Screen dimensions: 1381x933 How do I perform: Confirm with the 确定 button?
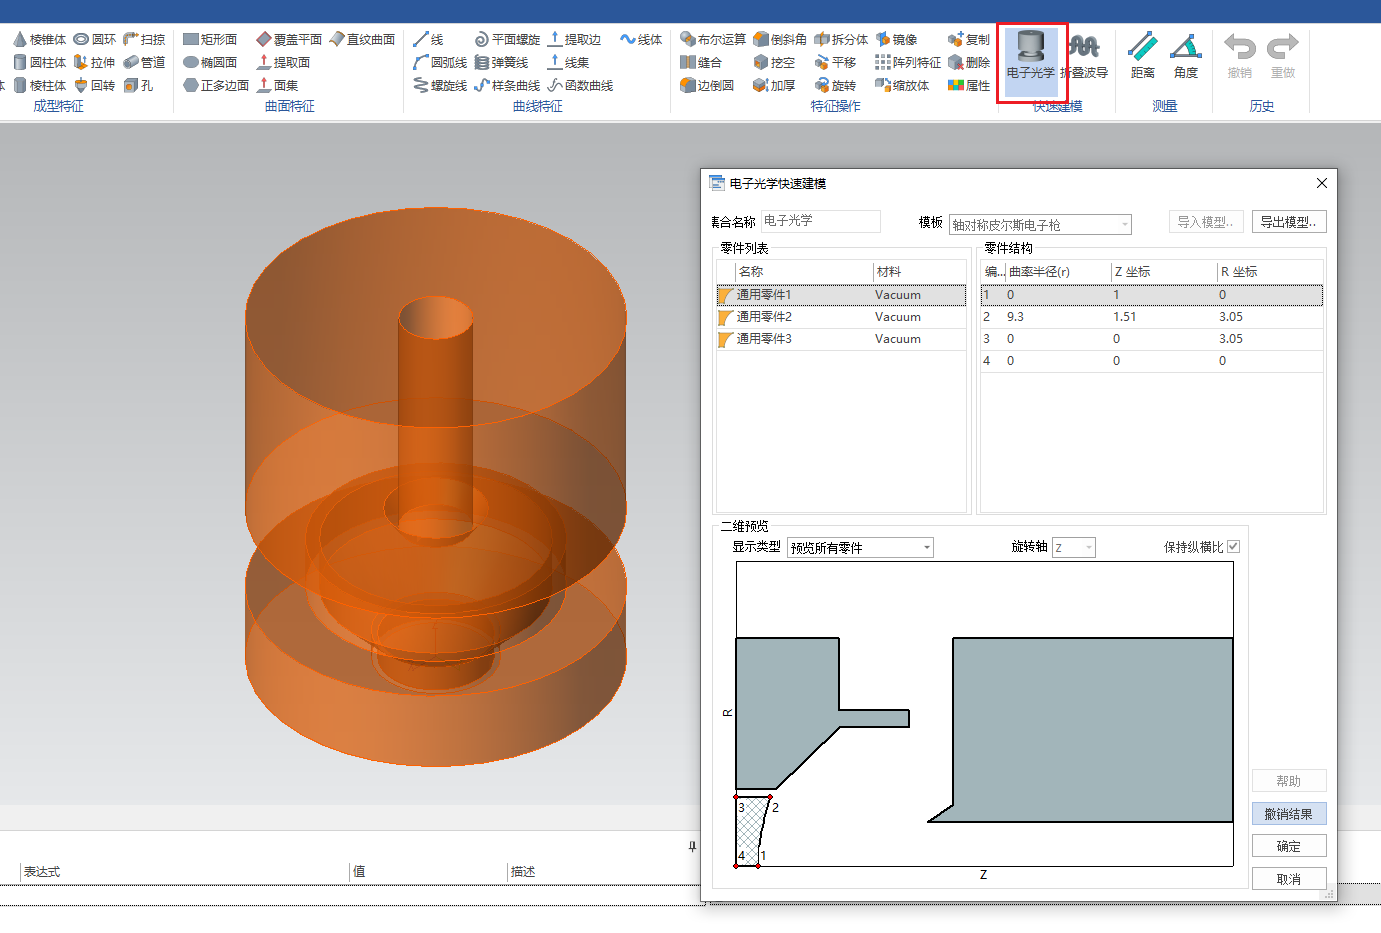click(1288, 846)
